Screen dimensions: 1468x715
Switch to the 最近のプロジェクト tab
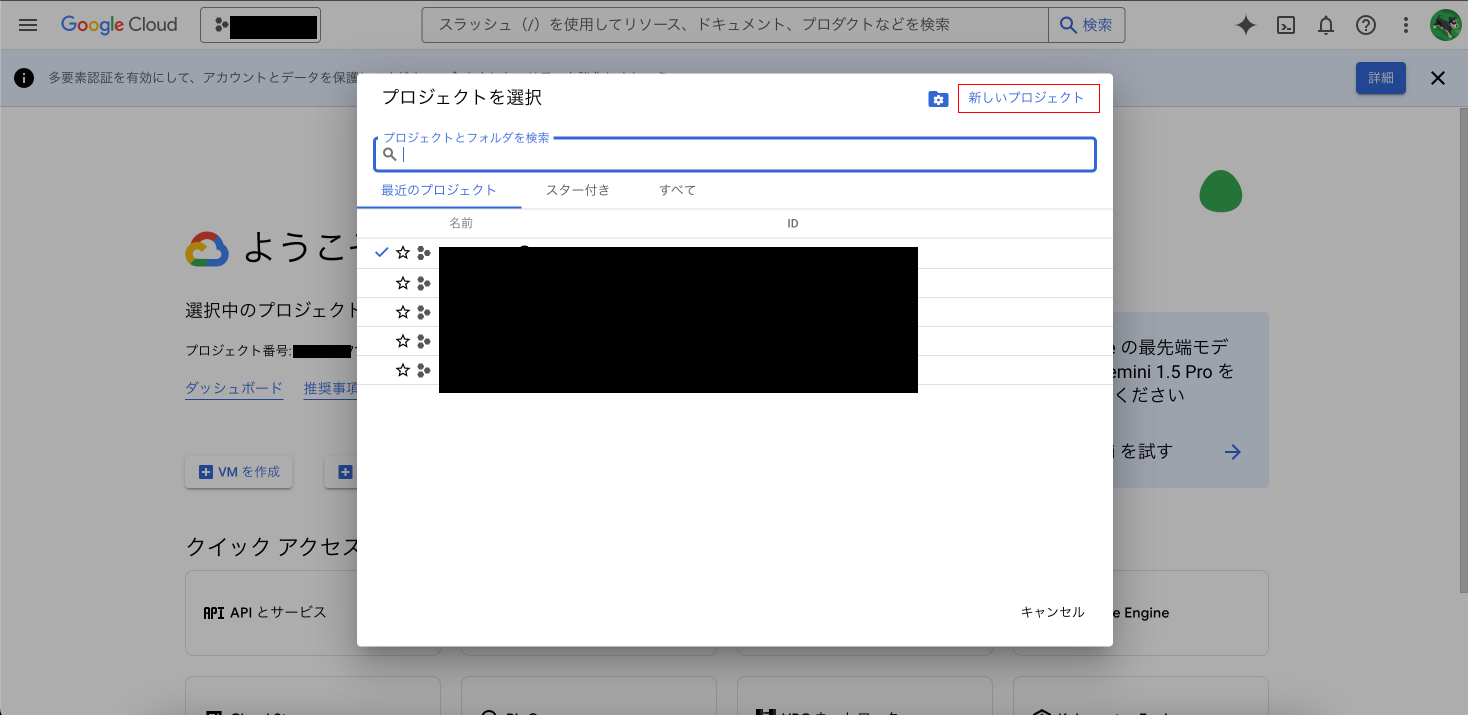439,190
